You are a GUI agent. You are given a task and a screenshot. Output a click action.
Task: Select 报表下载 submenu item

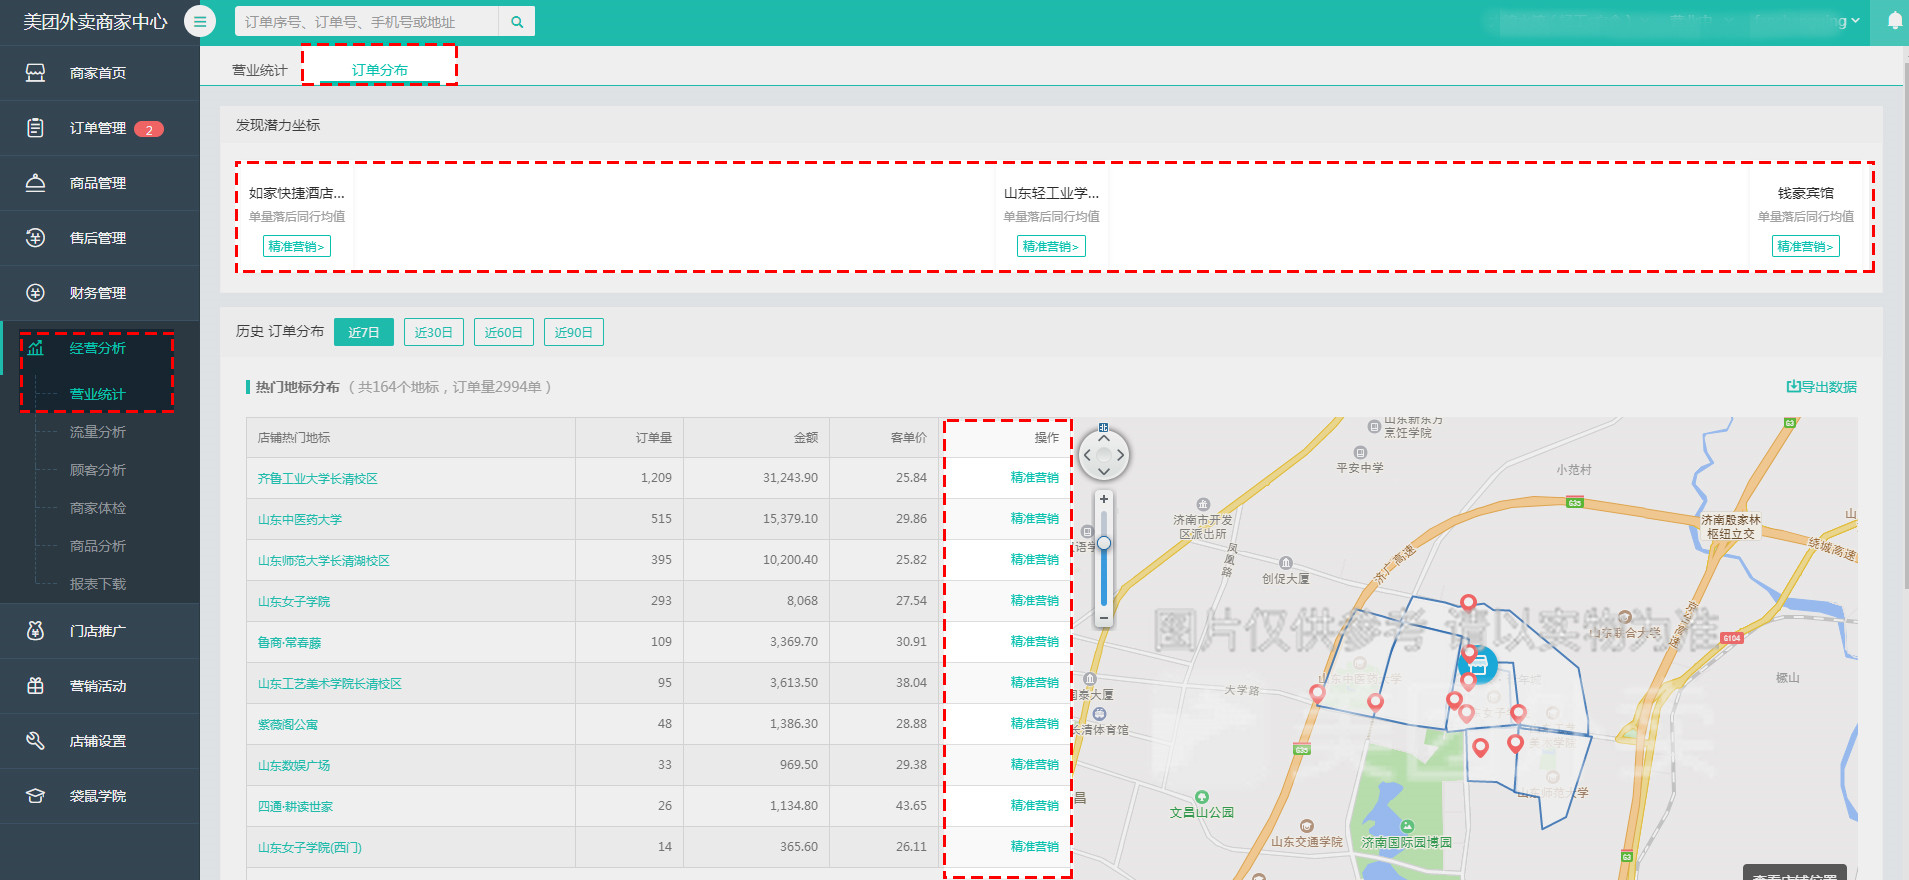(97, 584)
